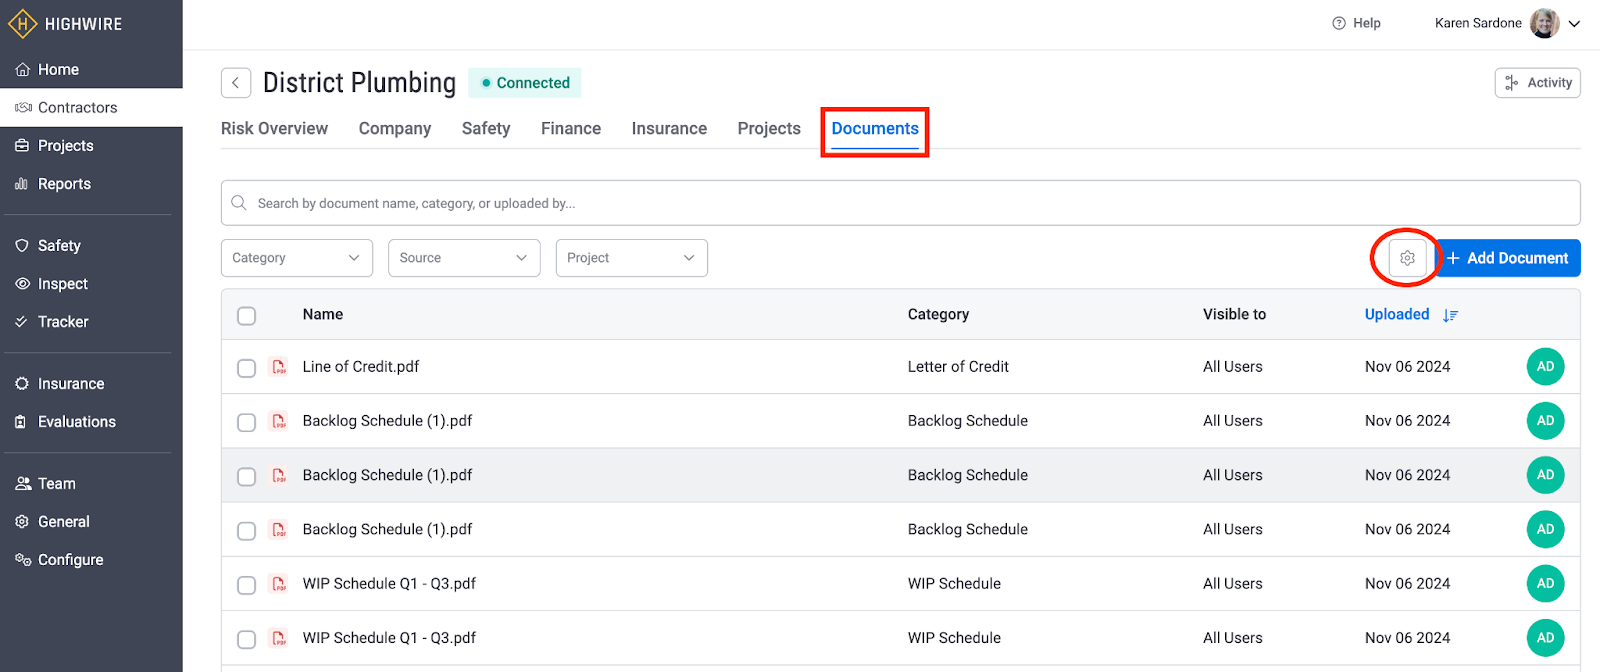Click the Highwire logo icon

pos(22,23)
